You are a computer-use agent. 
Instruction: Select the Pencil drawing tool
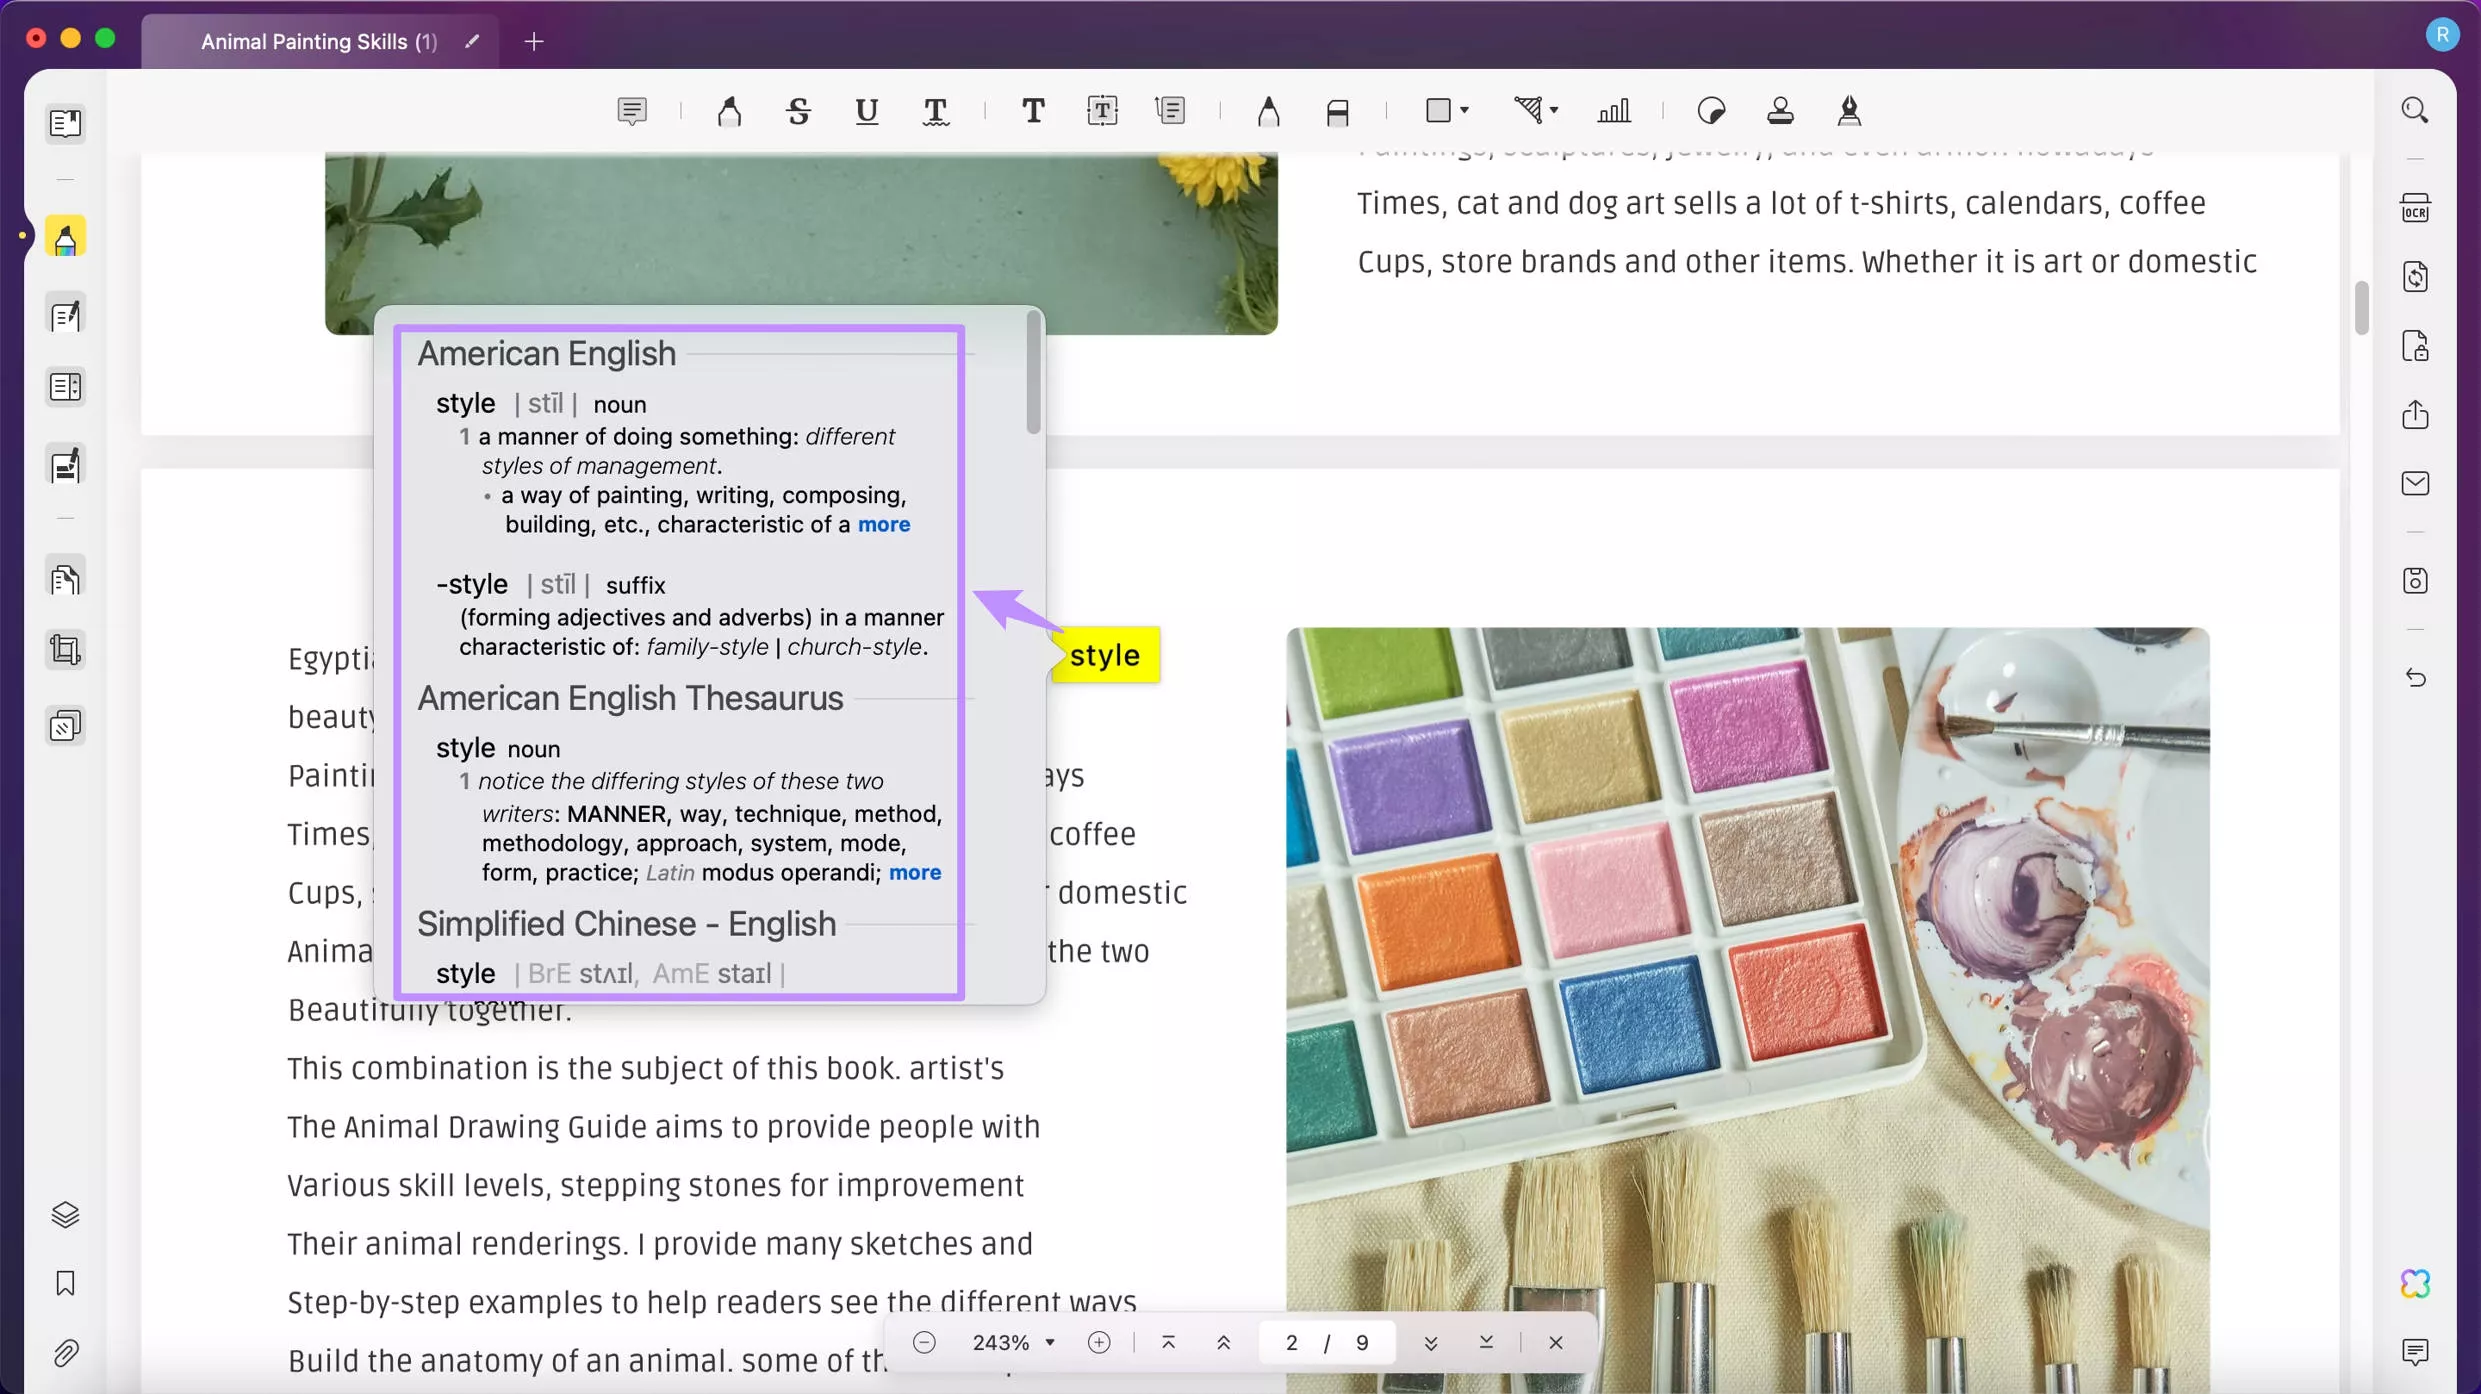pos(1268,111)
